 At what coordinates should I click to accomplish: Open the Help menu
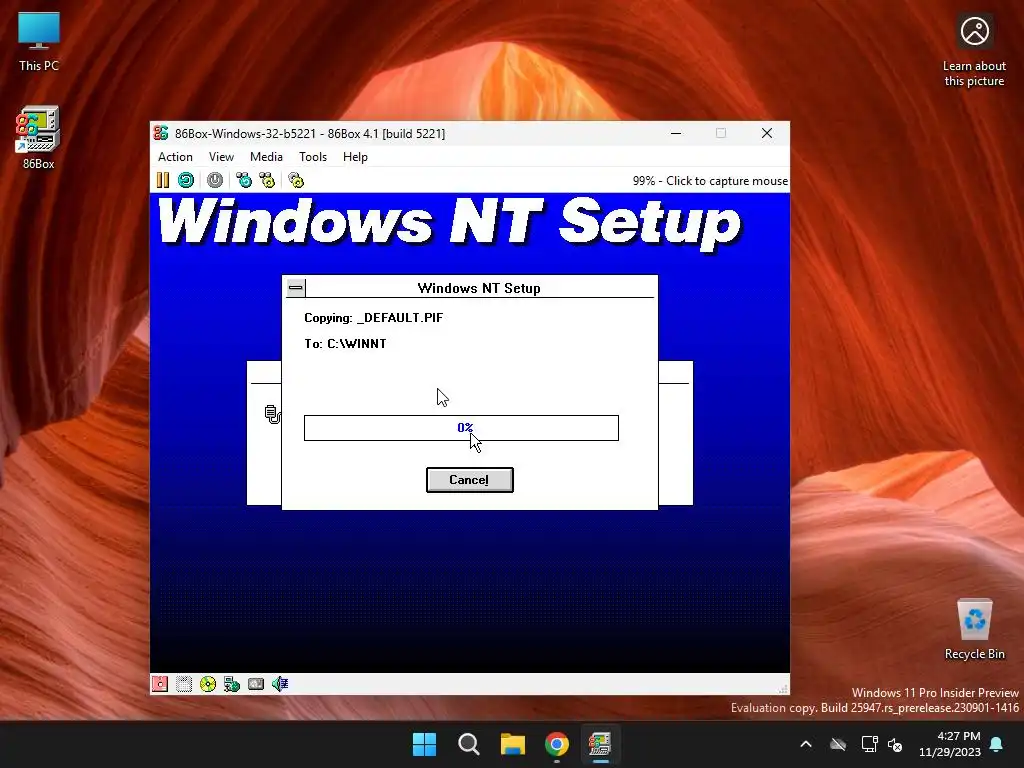coord(355,157)
